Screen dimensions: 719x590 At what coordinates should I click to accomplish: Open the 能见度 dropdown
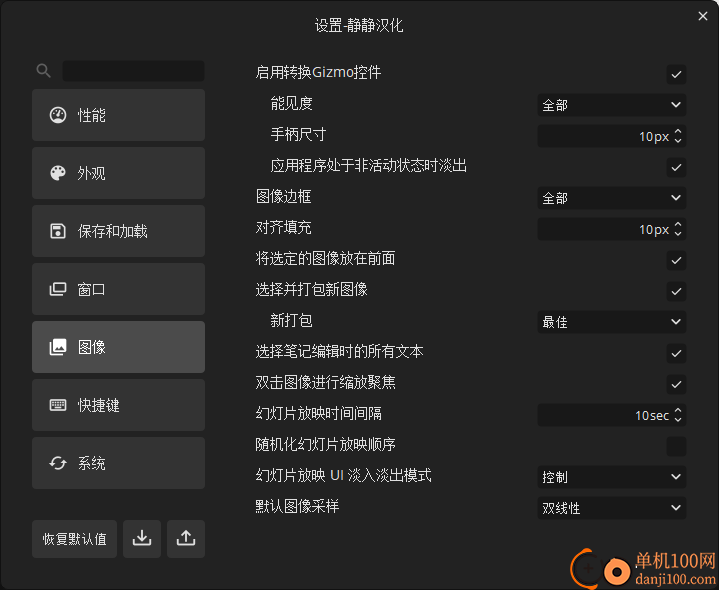(x=612, y=105)
